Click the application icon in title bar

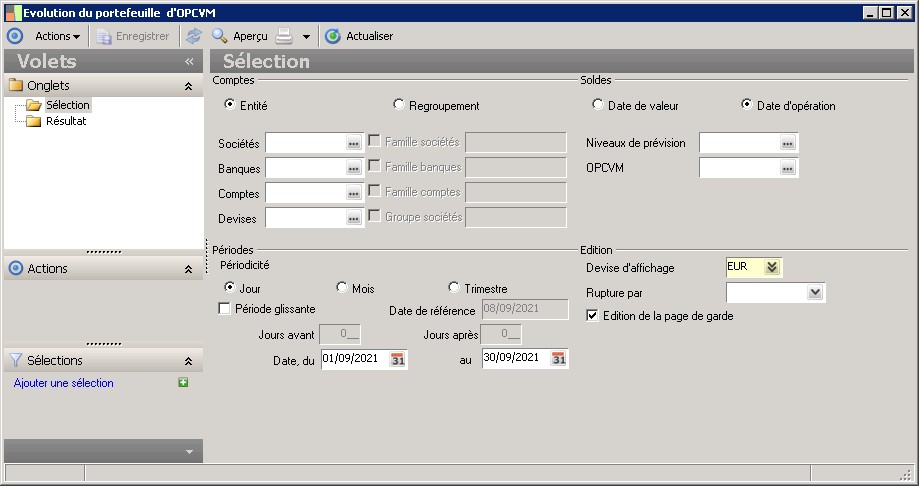[x=13, y=13]
